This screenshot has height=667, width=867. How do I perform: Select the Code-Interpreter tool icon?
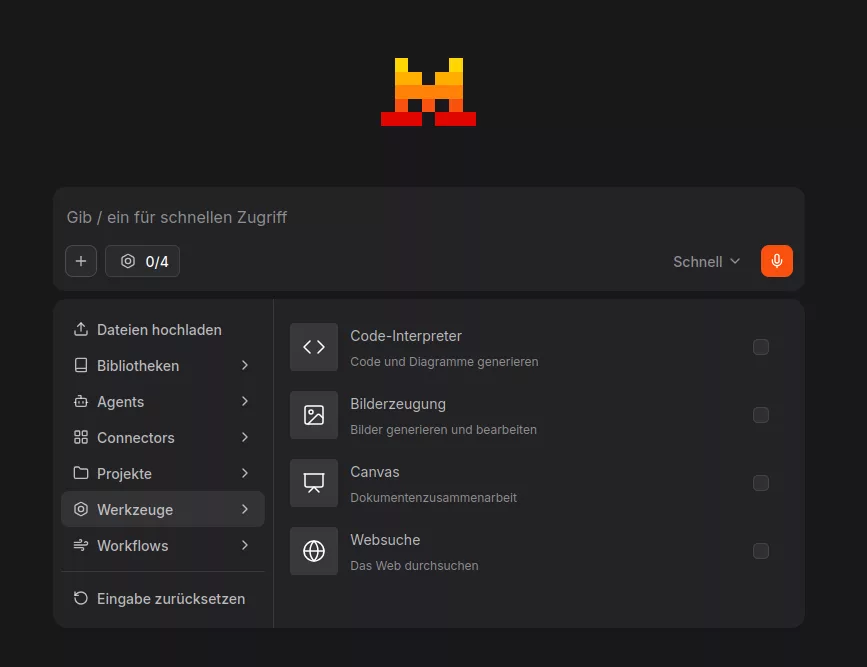click(313, 347)
